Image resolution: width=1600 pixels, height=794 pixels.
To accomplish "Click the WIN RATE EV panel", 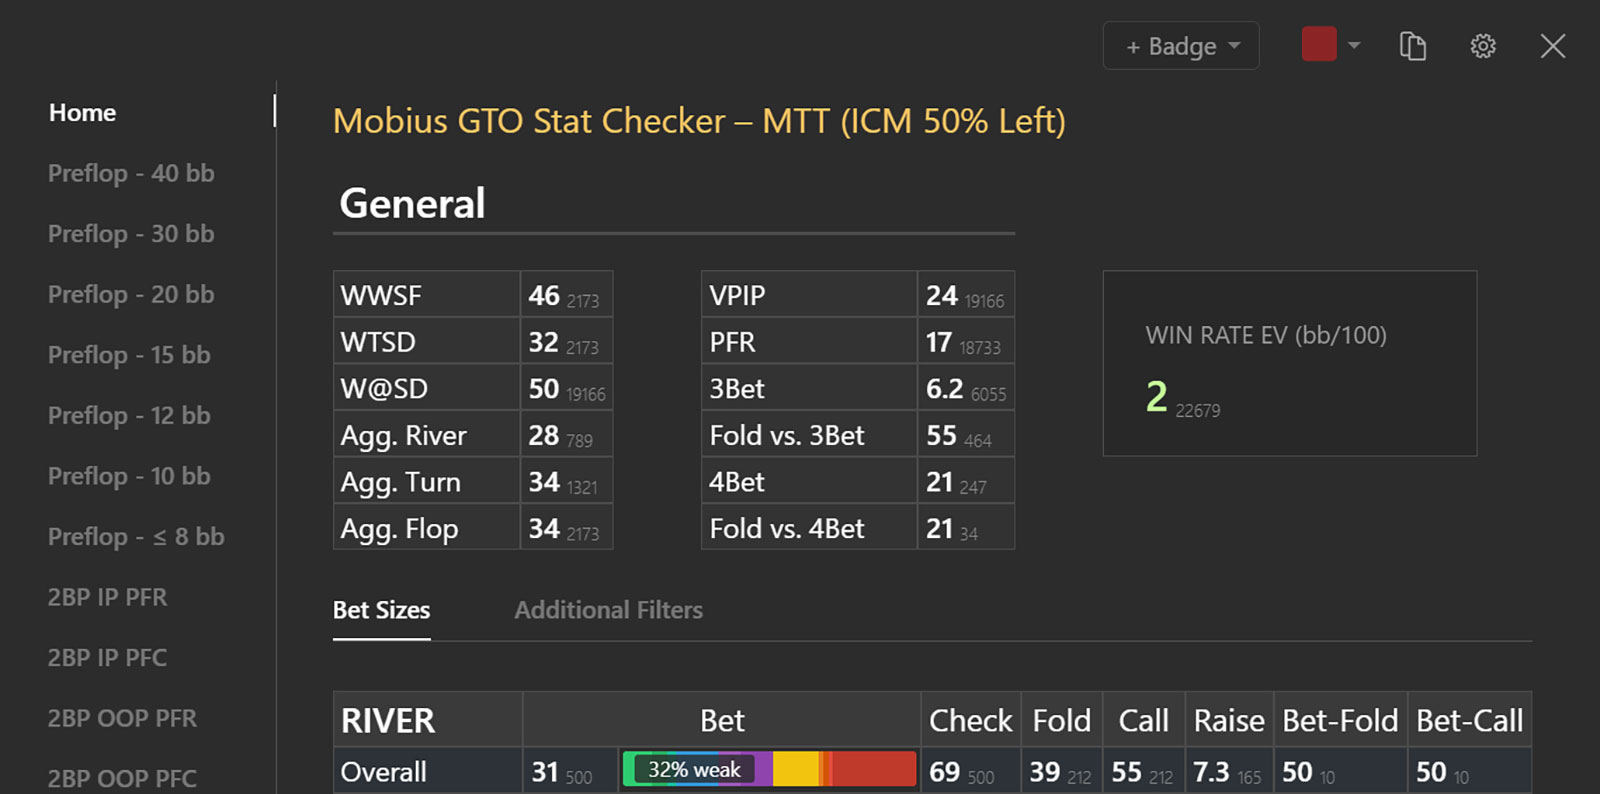I will pos(1289,363).
